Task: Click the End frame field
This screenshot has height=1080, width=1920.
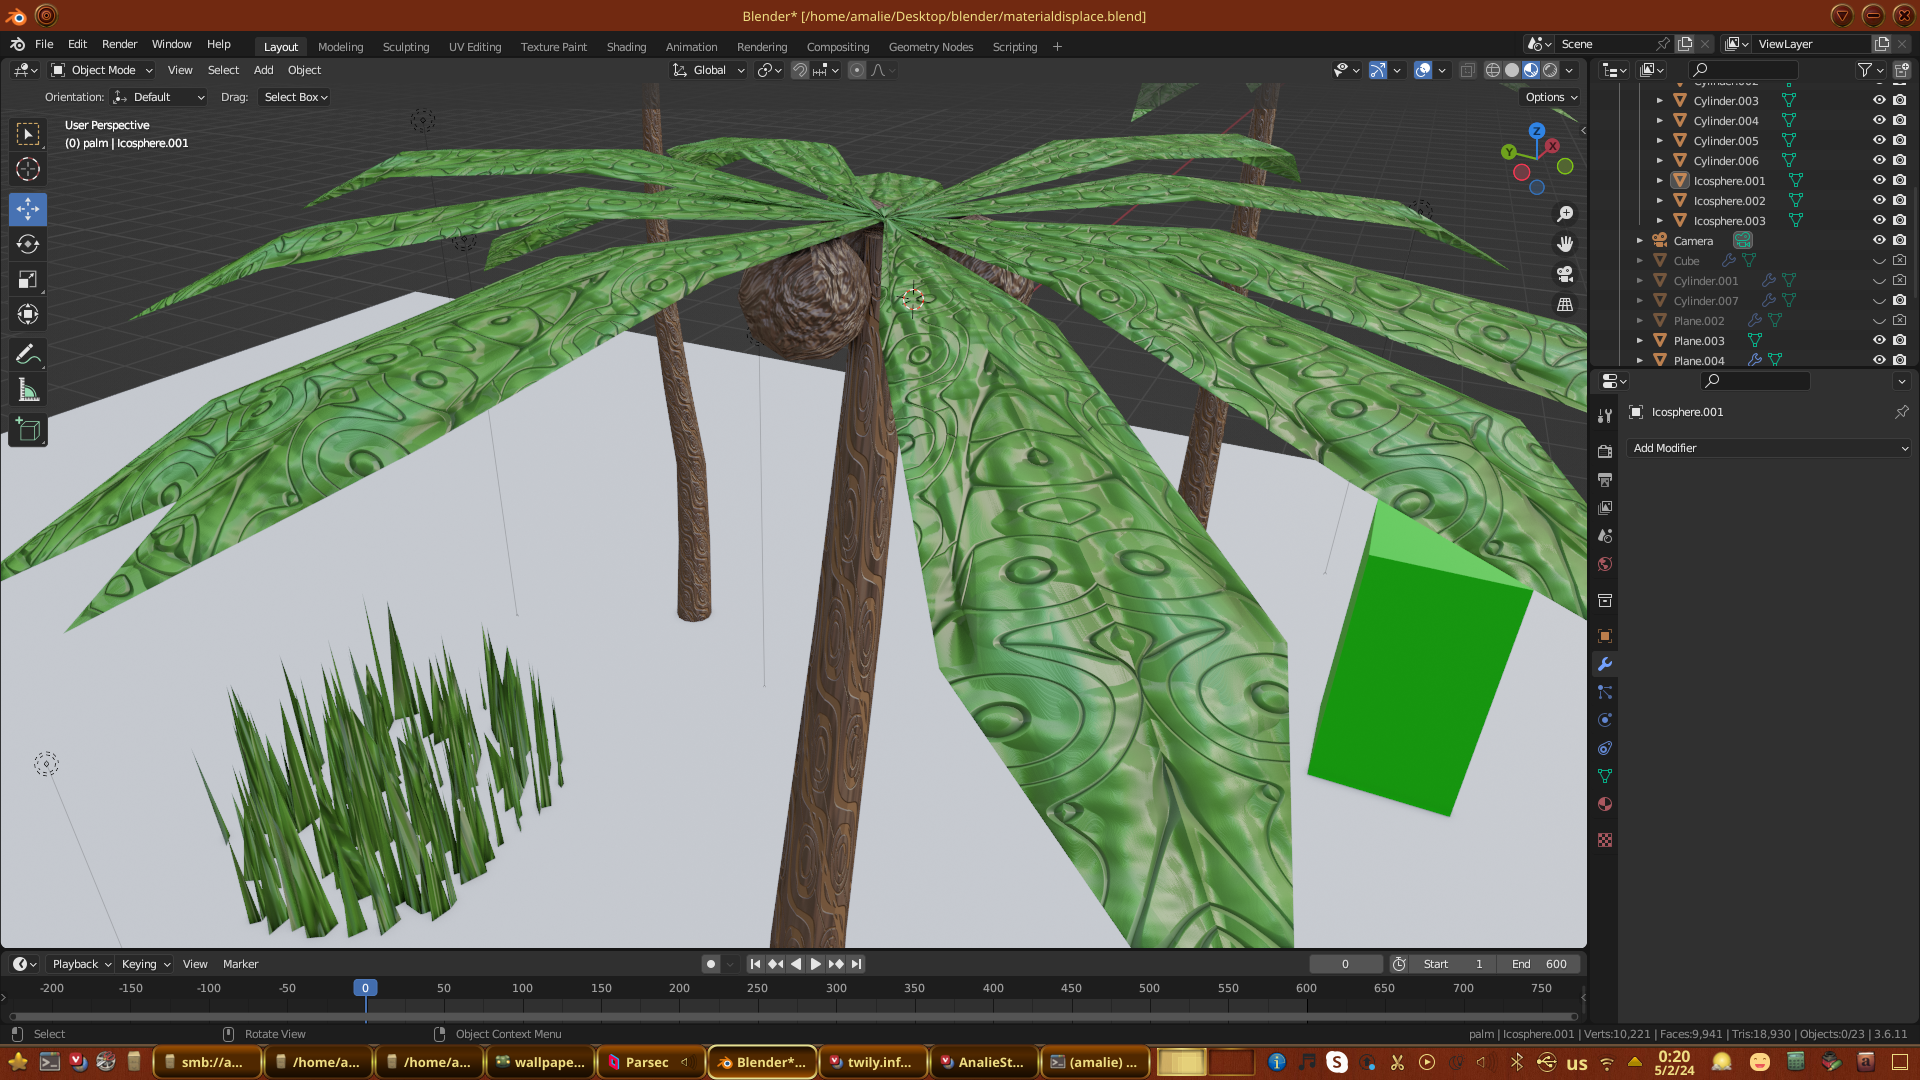Action: pyautogui.click(x=1540, y=964)
